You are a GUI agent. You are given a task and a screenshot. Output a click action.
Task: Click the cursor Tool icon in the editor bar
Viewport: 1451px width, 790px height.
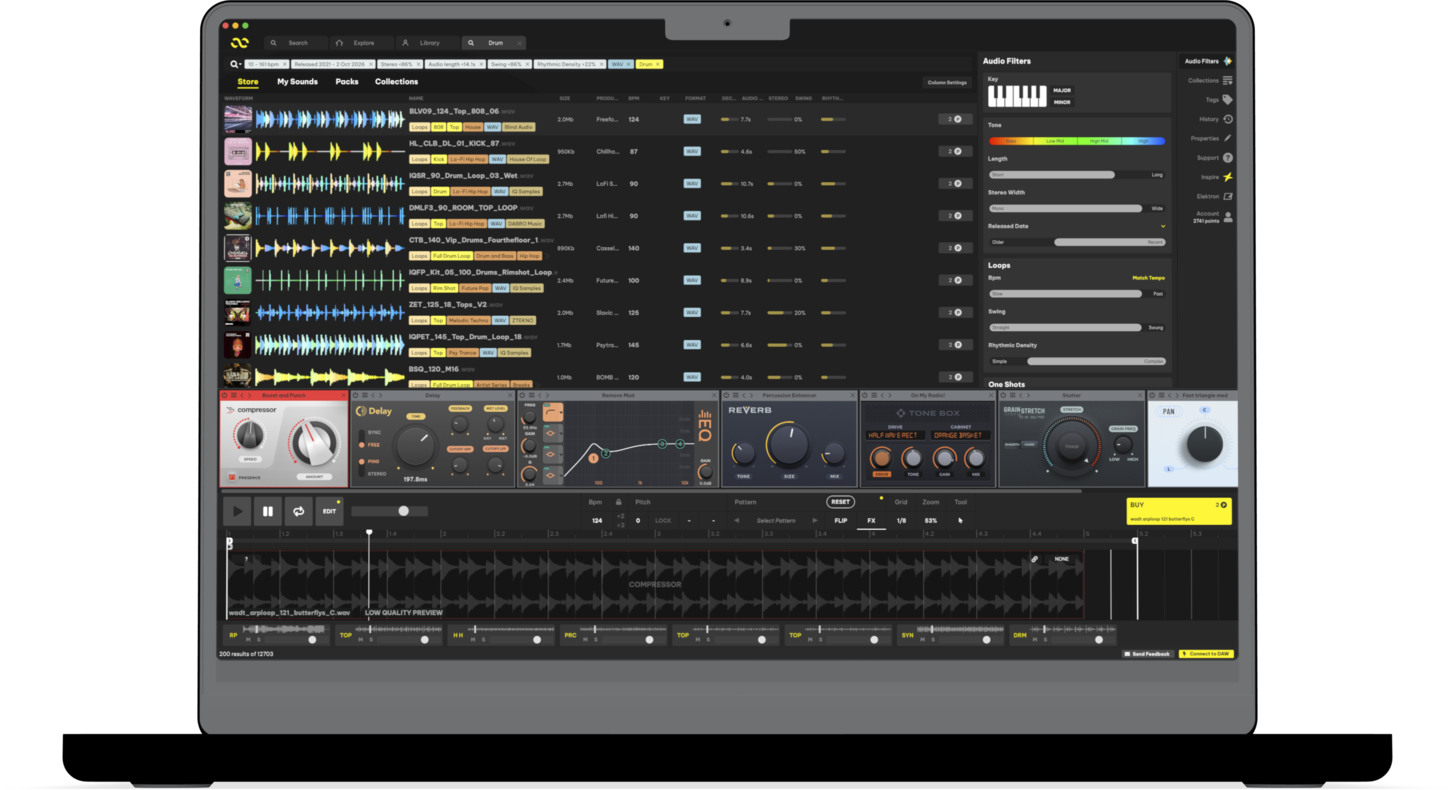pyautogui.click(x=960, y=520)
